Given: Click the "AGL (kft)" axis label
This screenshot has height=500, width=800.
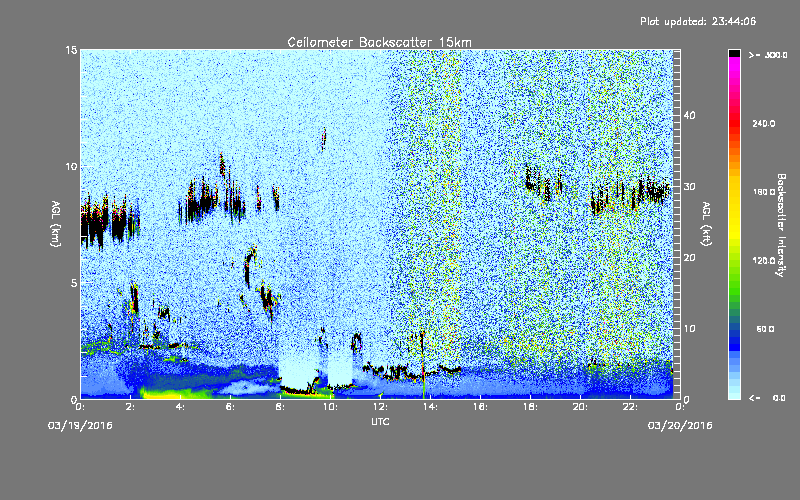Looking at the screenshot, I should point(706,224).
